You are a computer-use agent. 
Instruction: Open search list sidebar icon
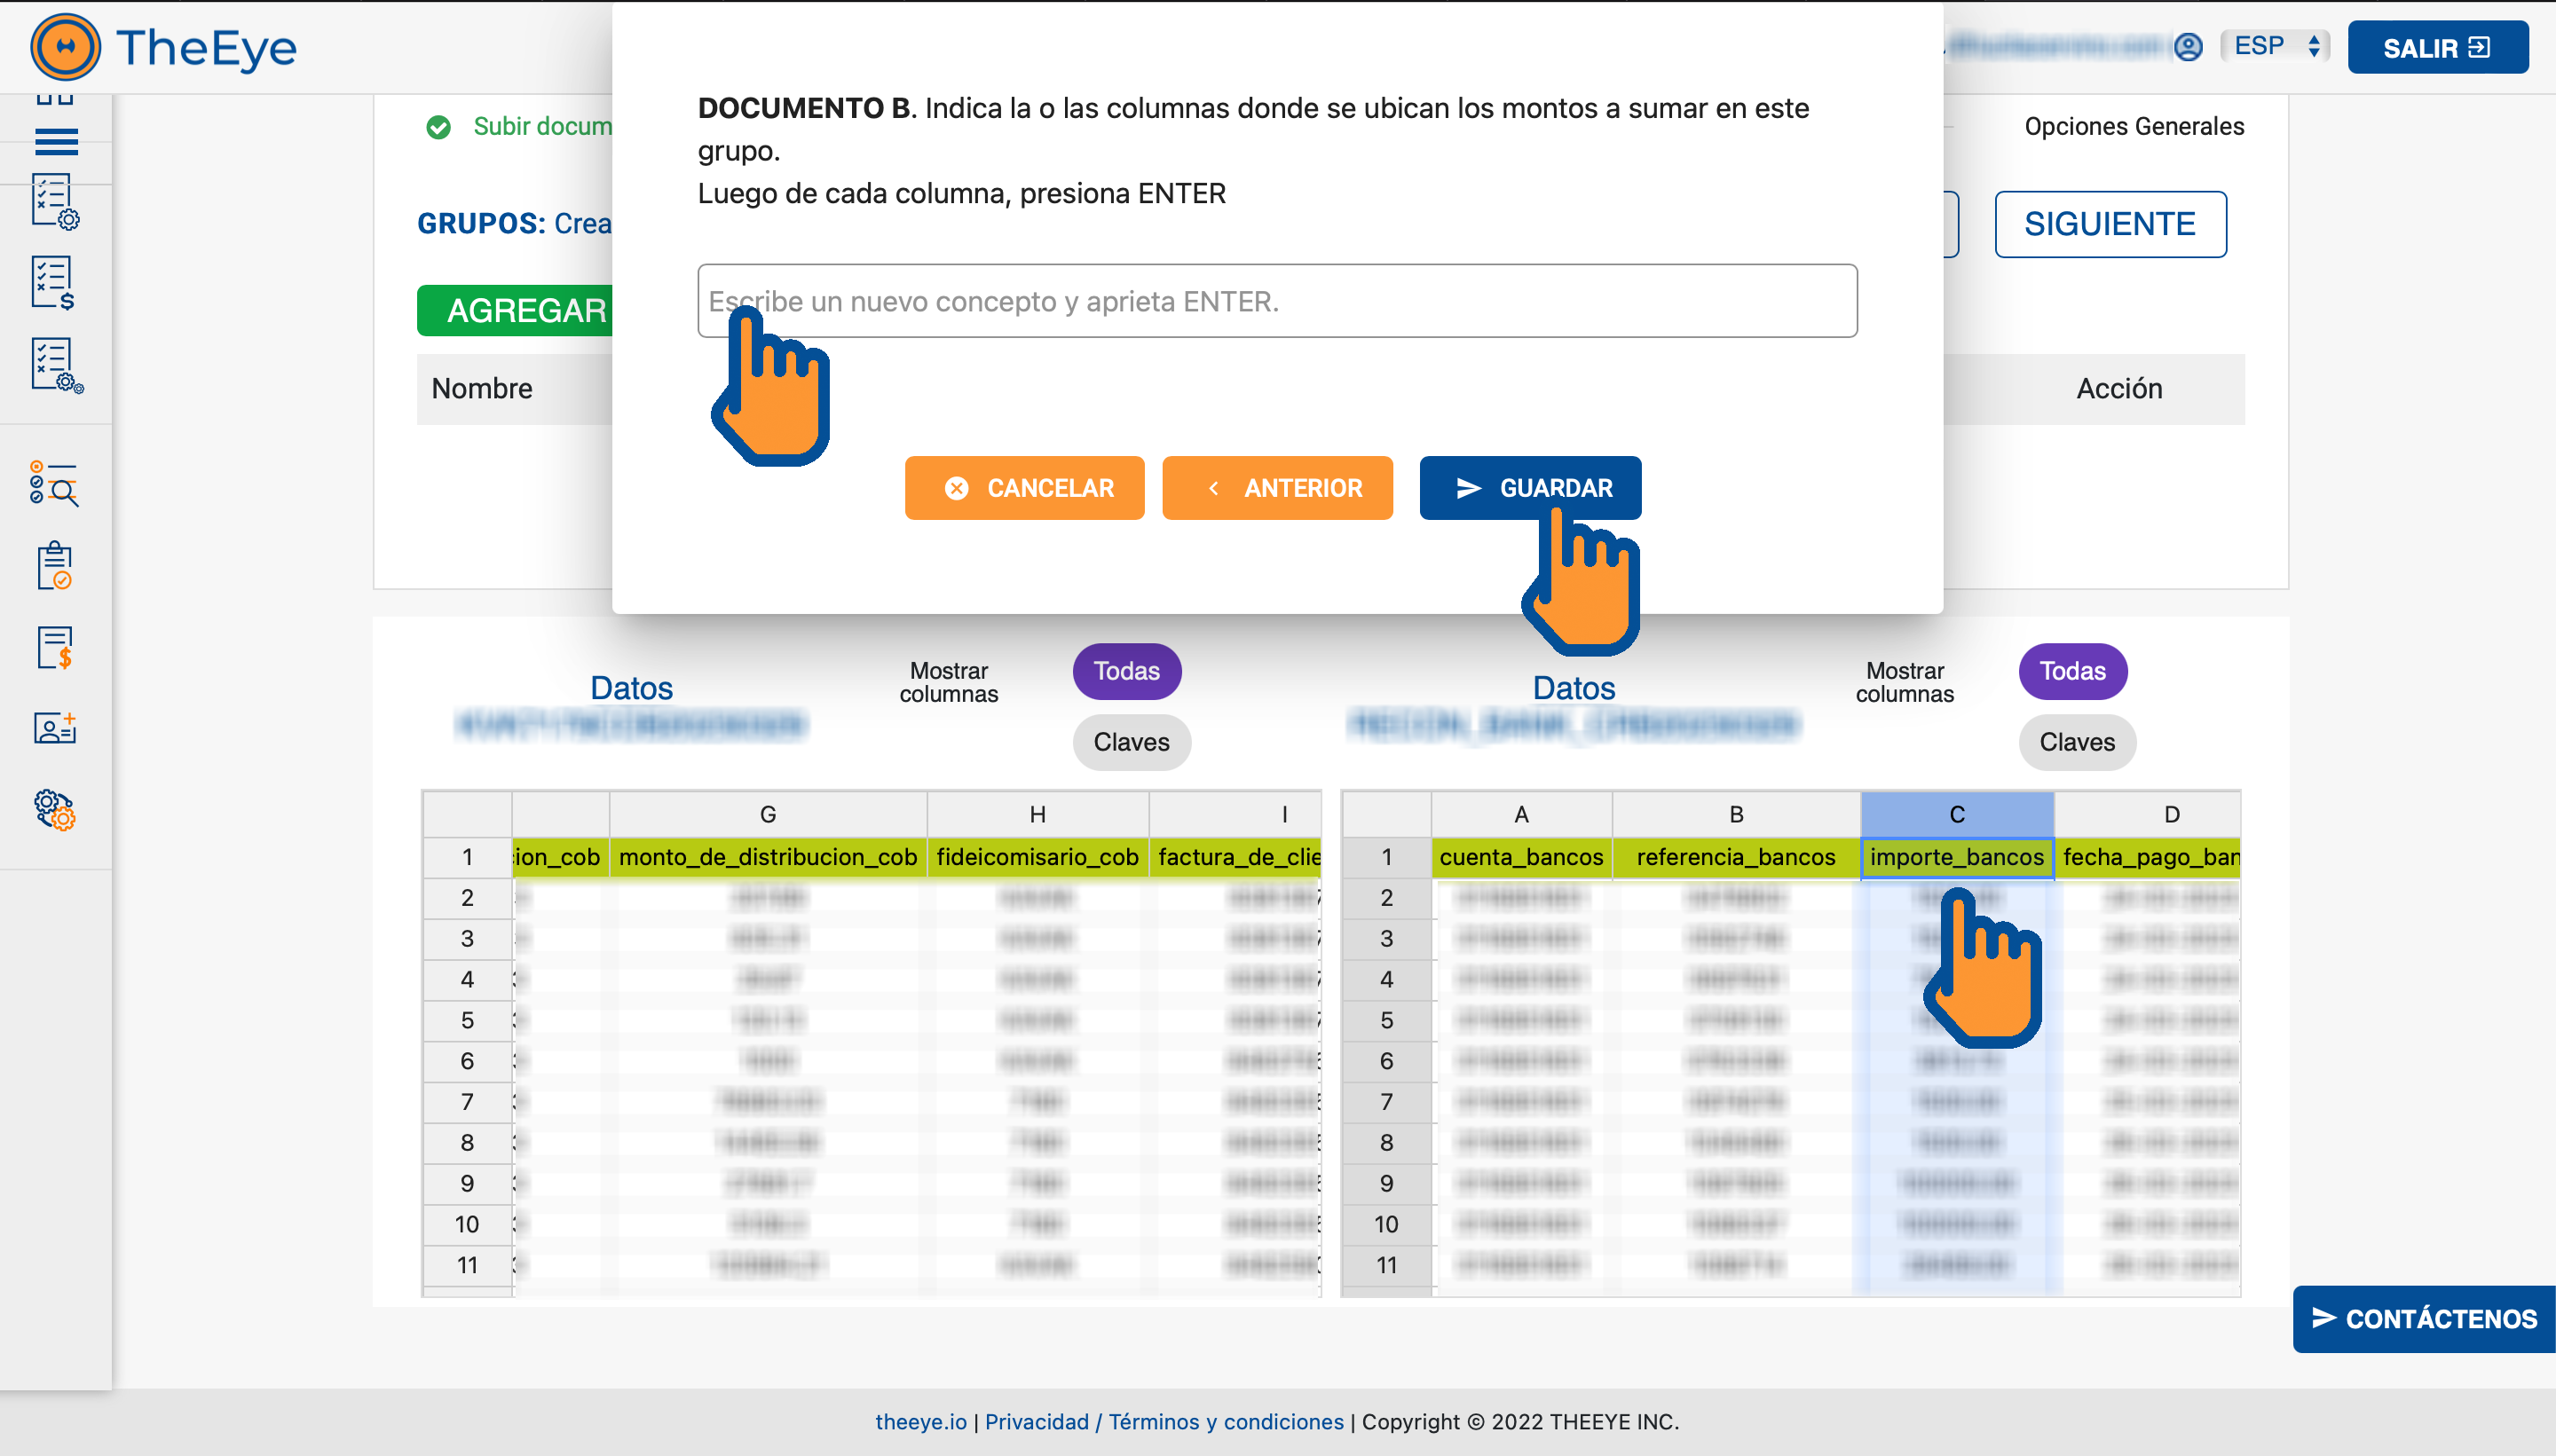[54, 484]
